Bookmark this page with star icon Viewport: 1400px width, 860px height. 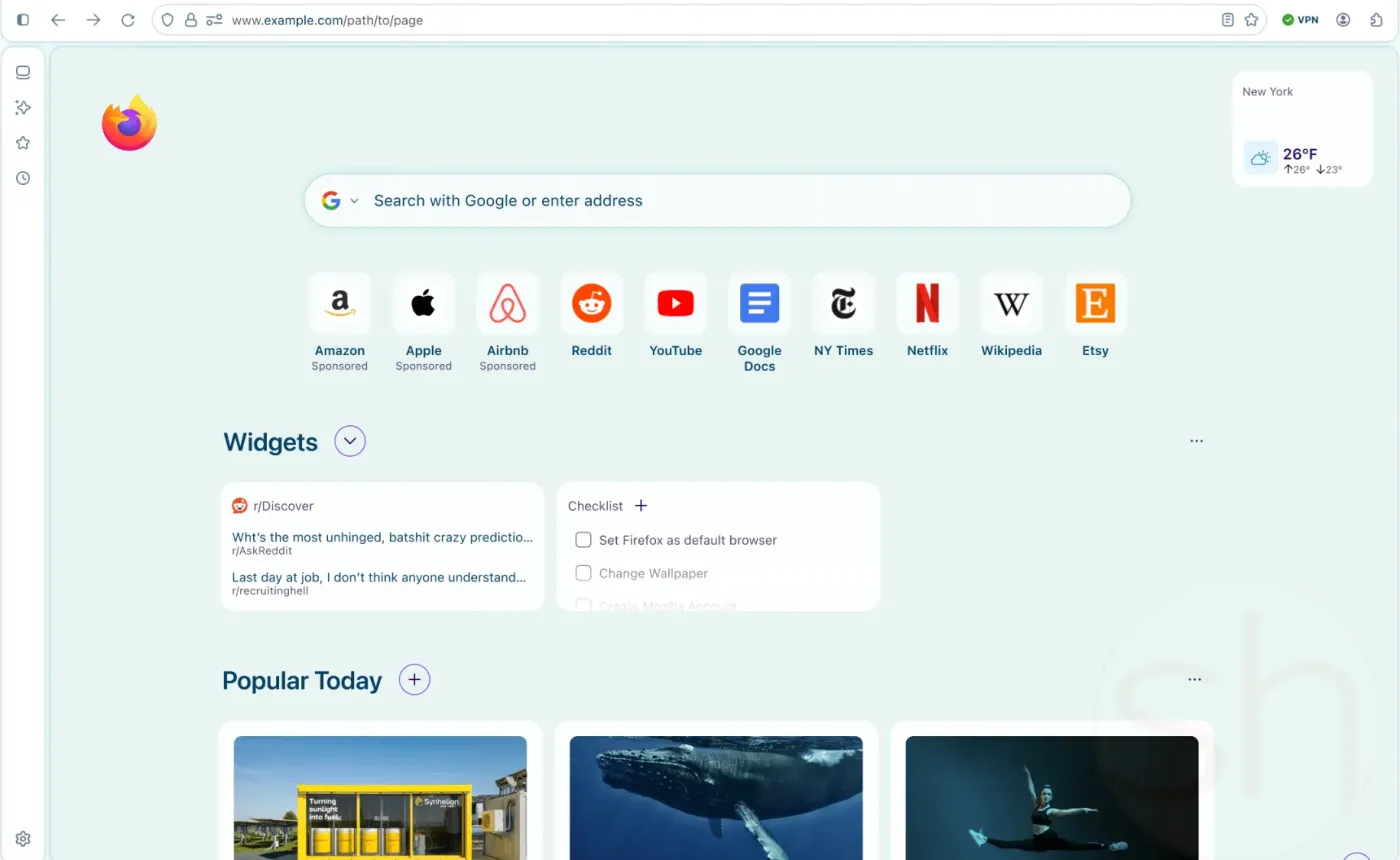1251,20
